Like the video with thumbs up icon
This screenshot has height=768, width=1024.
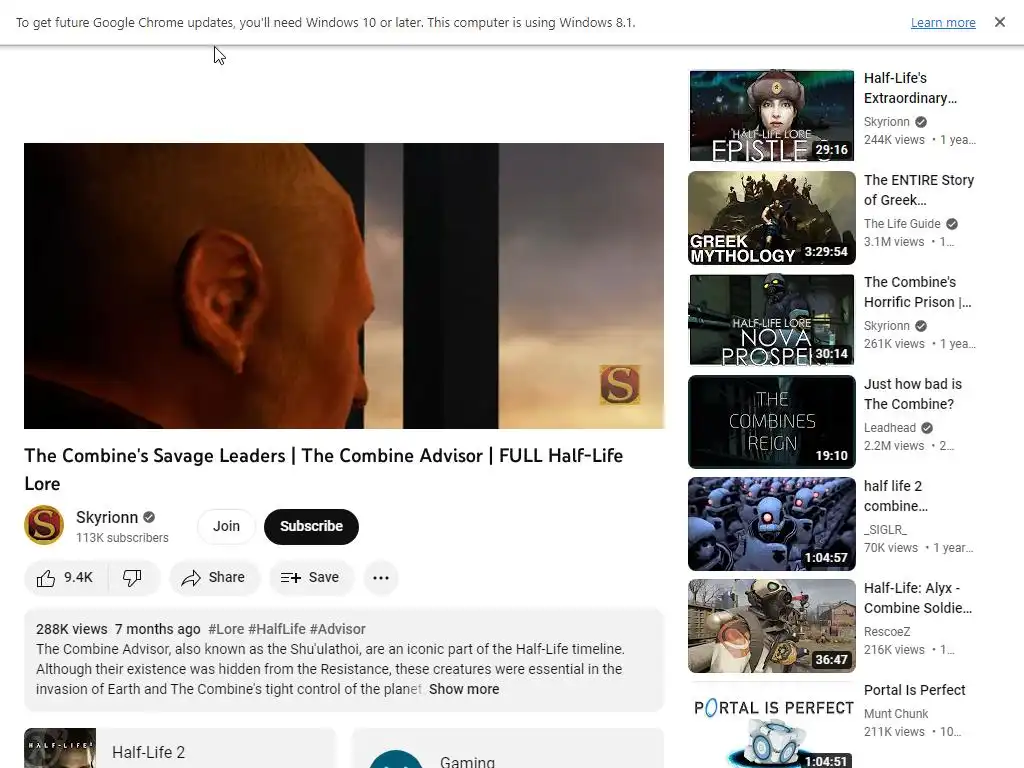[65, 578]
